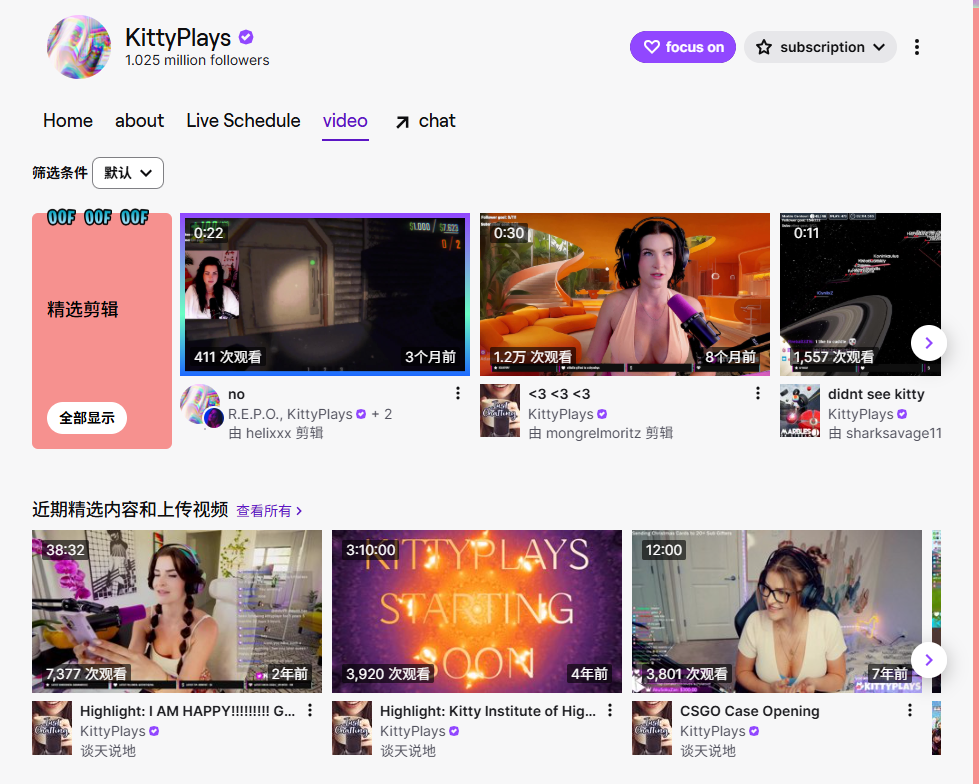Click the "1.025 million followers" text
The height and width of the screenshot is (784, 979).
click(197, 60)
